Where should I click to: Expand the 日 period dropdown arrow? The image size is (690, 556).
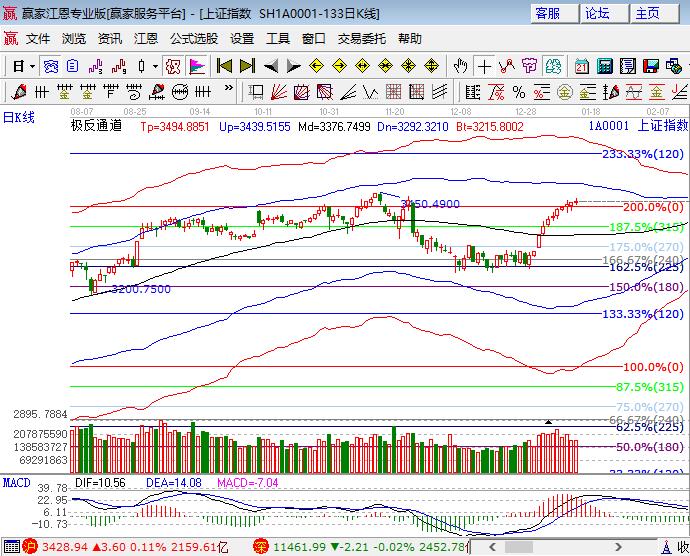coord(33,66)
